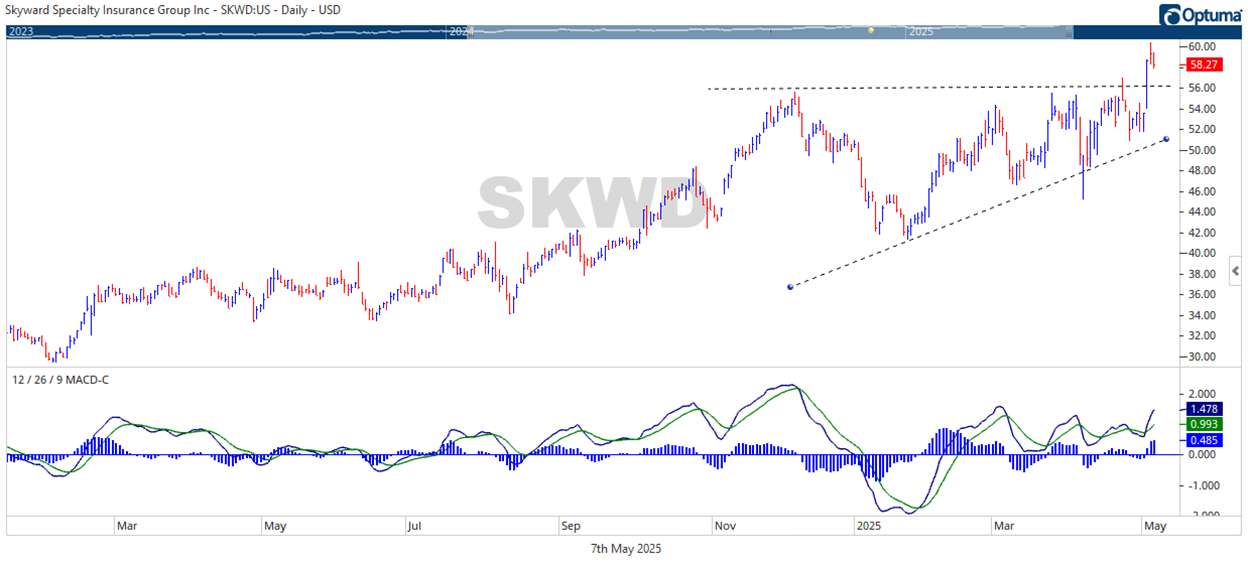Expand the side panel arrow at right edge
The image size is (1248, 568).
click(x=1235, y=271)
